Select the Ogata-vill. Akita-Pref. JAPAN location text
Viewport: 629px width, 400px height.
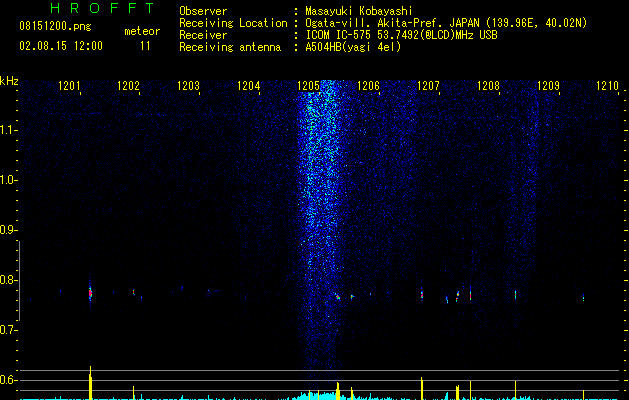446,23
